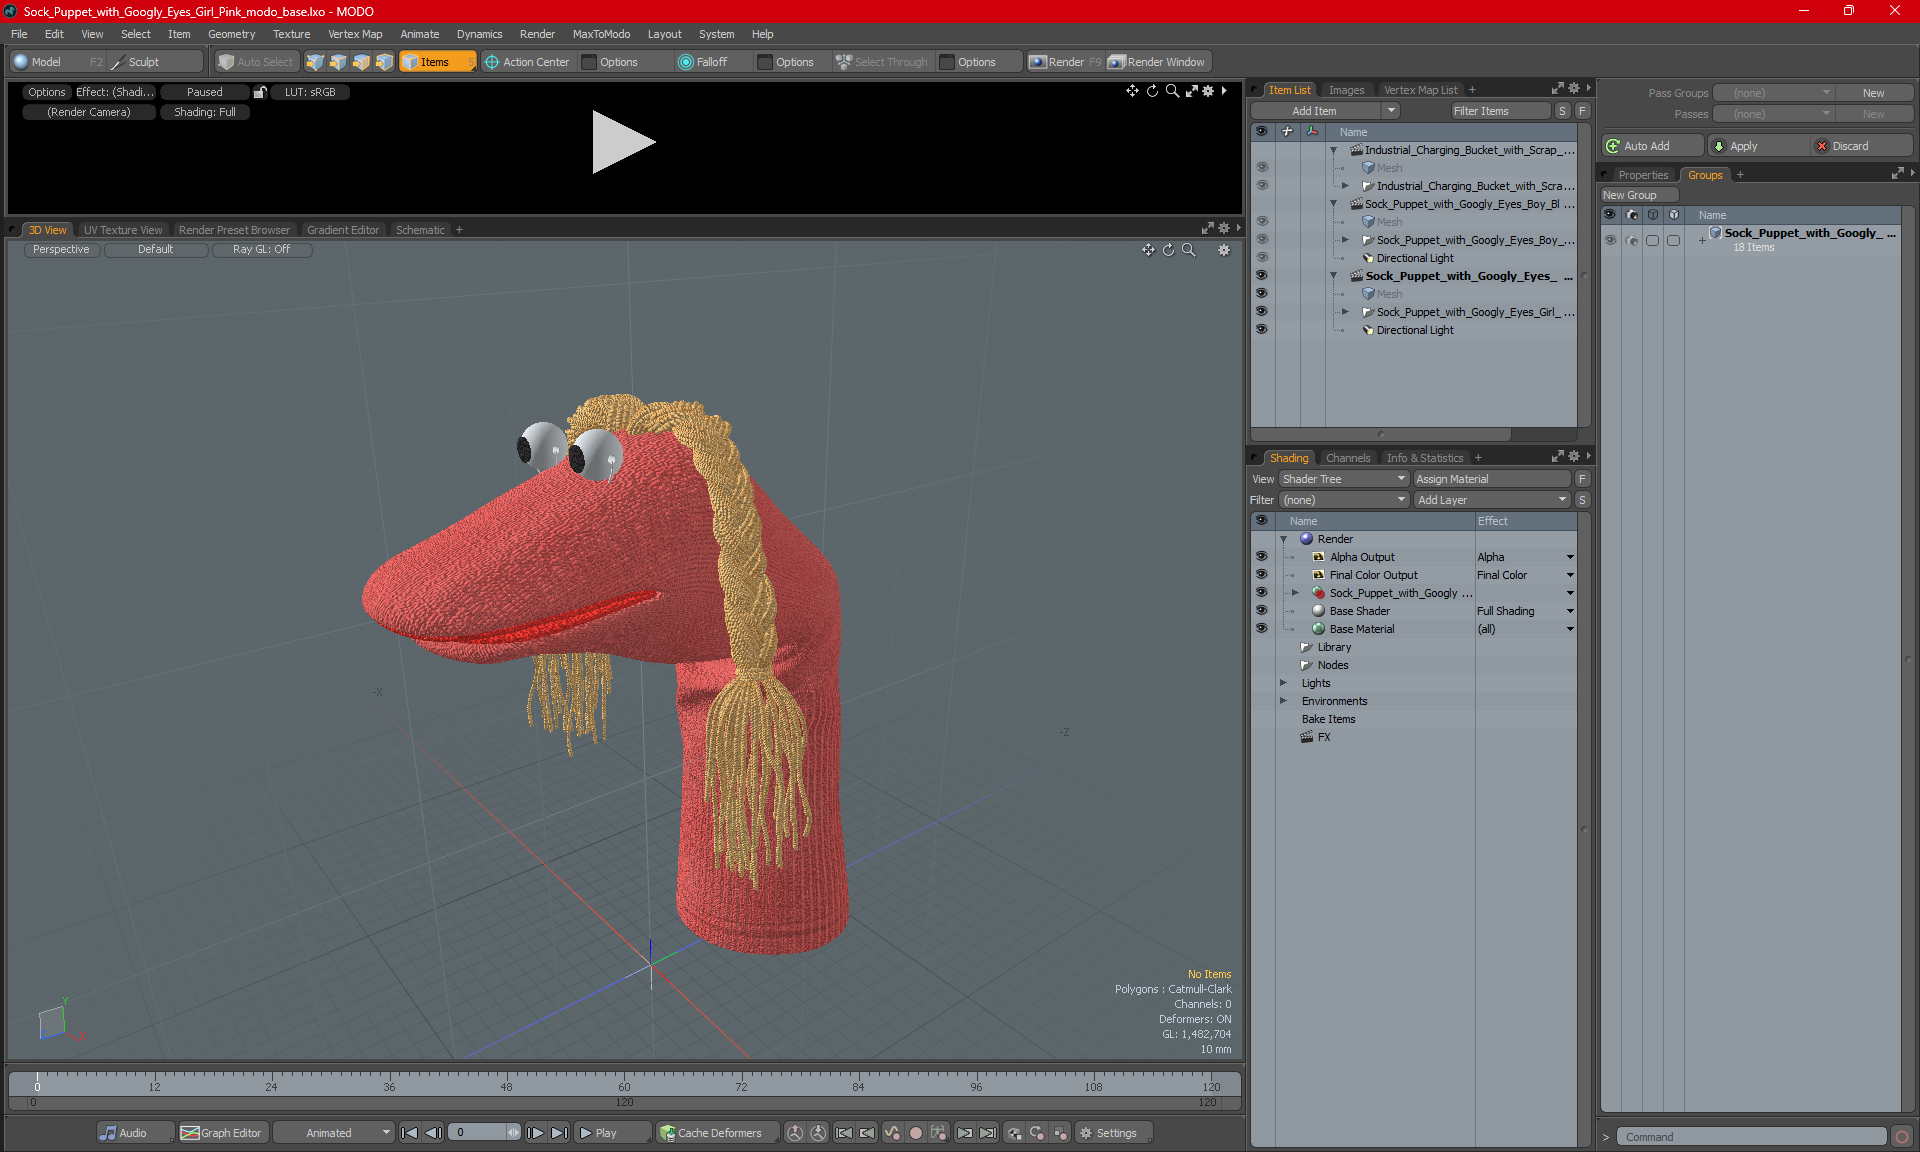Start the render preview play button

click(623, 142)
